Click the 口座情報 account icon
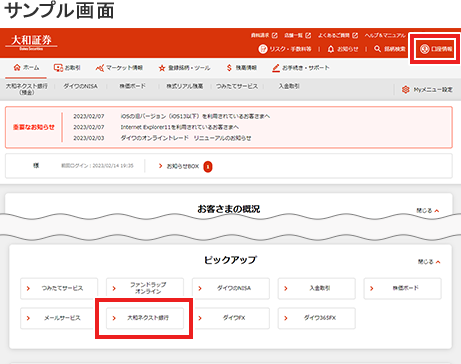This screenshot has height=364, width=461. 424,49
